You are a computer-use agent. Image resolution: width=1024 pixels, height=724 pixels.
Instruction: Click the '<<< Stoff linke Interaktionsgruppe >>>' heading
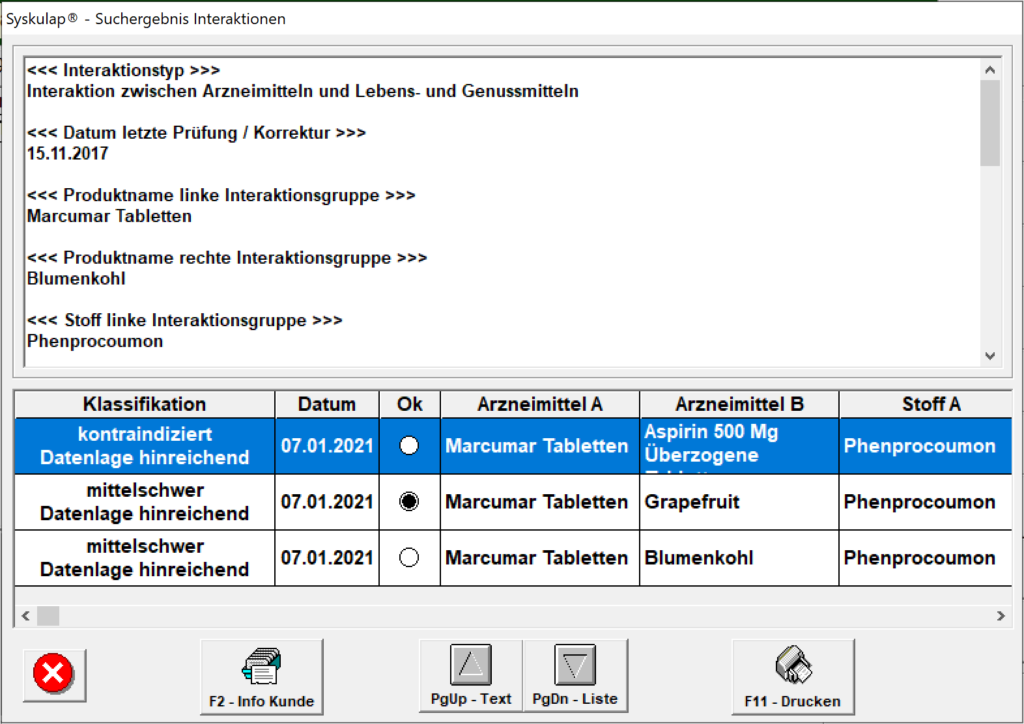[184, 321]
